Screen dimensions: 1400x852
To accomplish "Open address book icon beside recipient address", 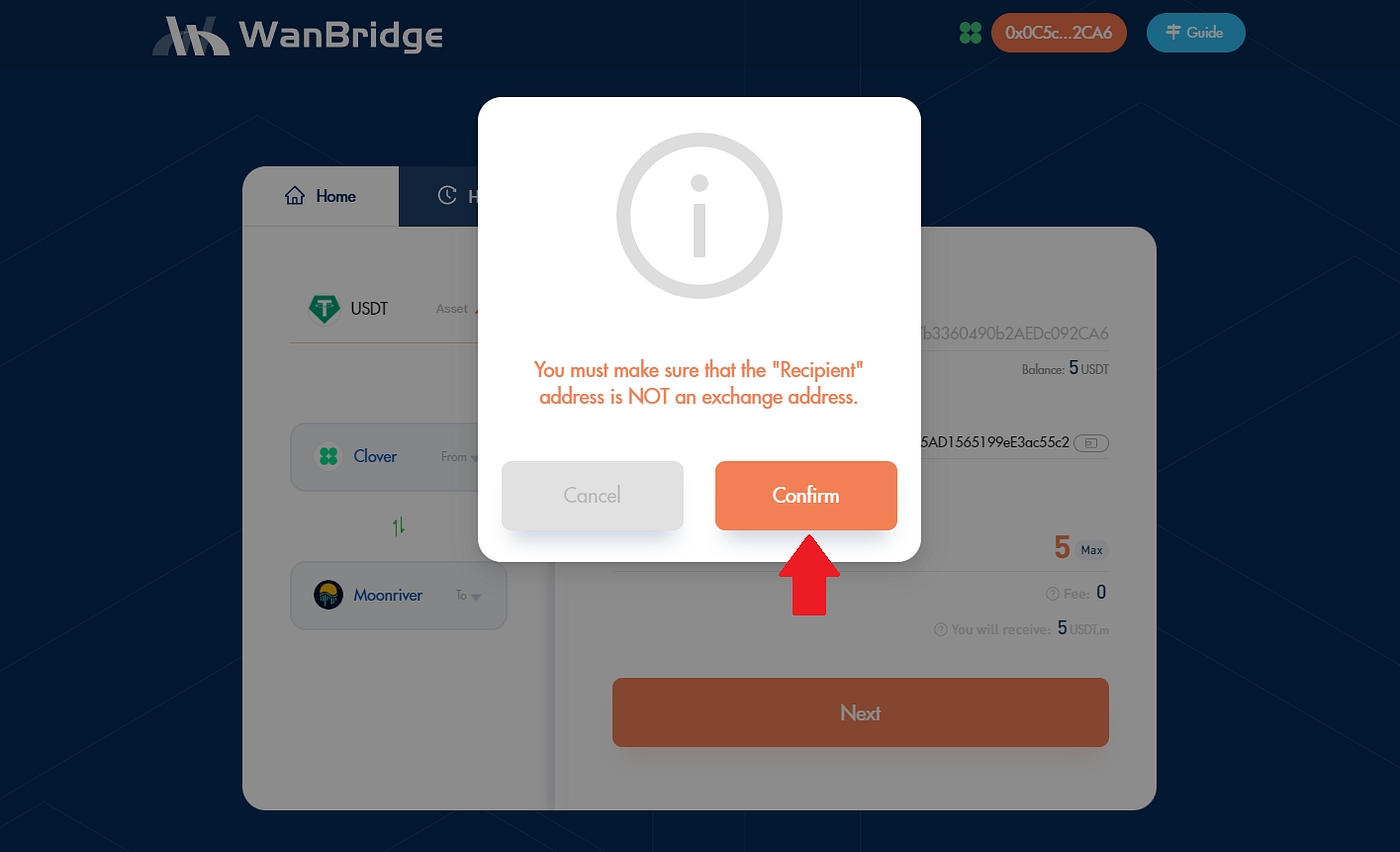I will coord(1091,441).
